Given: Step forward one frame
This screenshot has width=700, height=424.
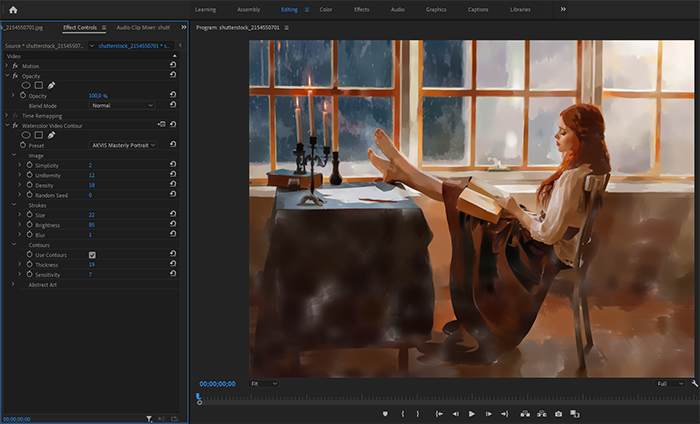Looking at the screenshot, I should (488, 414).
